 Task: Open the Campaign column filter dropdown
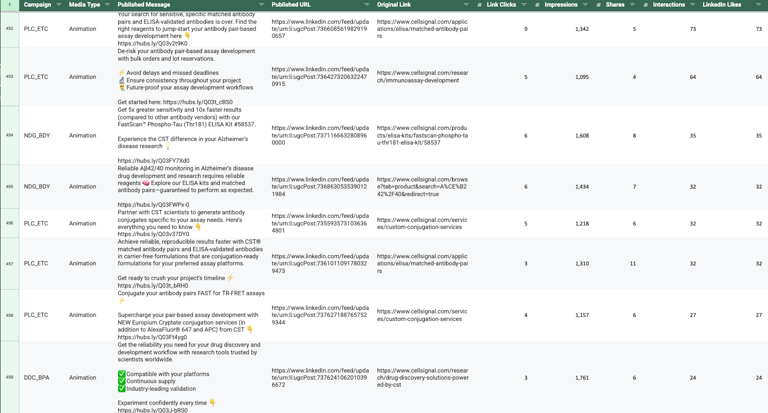coord(59,5)
